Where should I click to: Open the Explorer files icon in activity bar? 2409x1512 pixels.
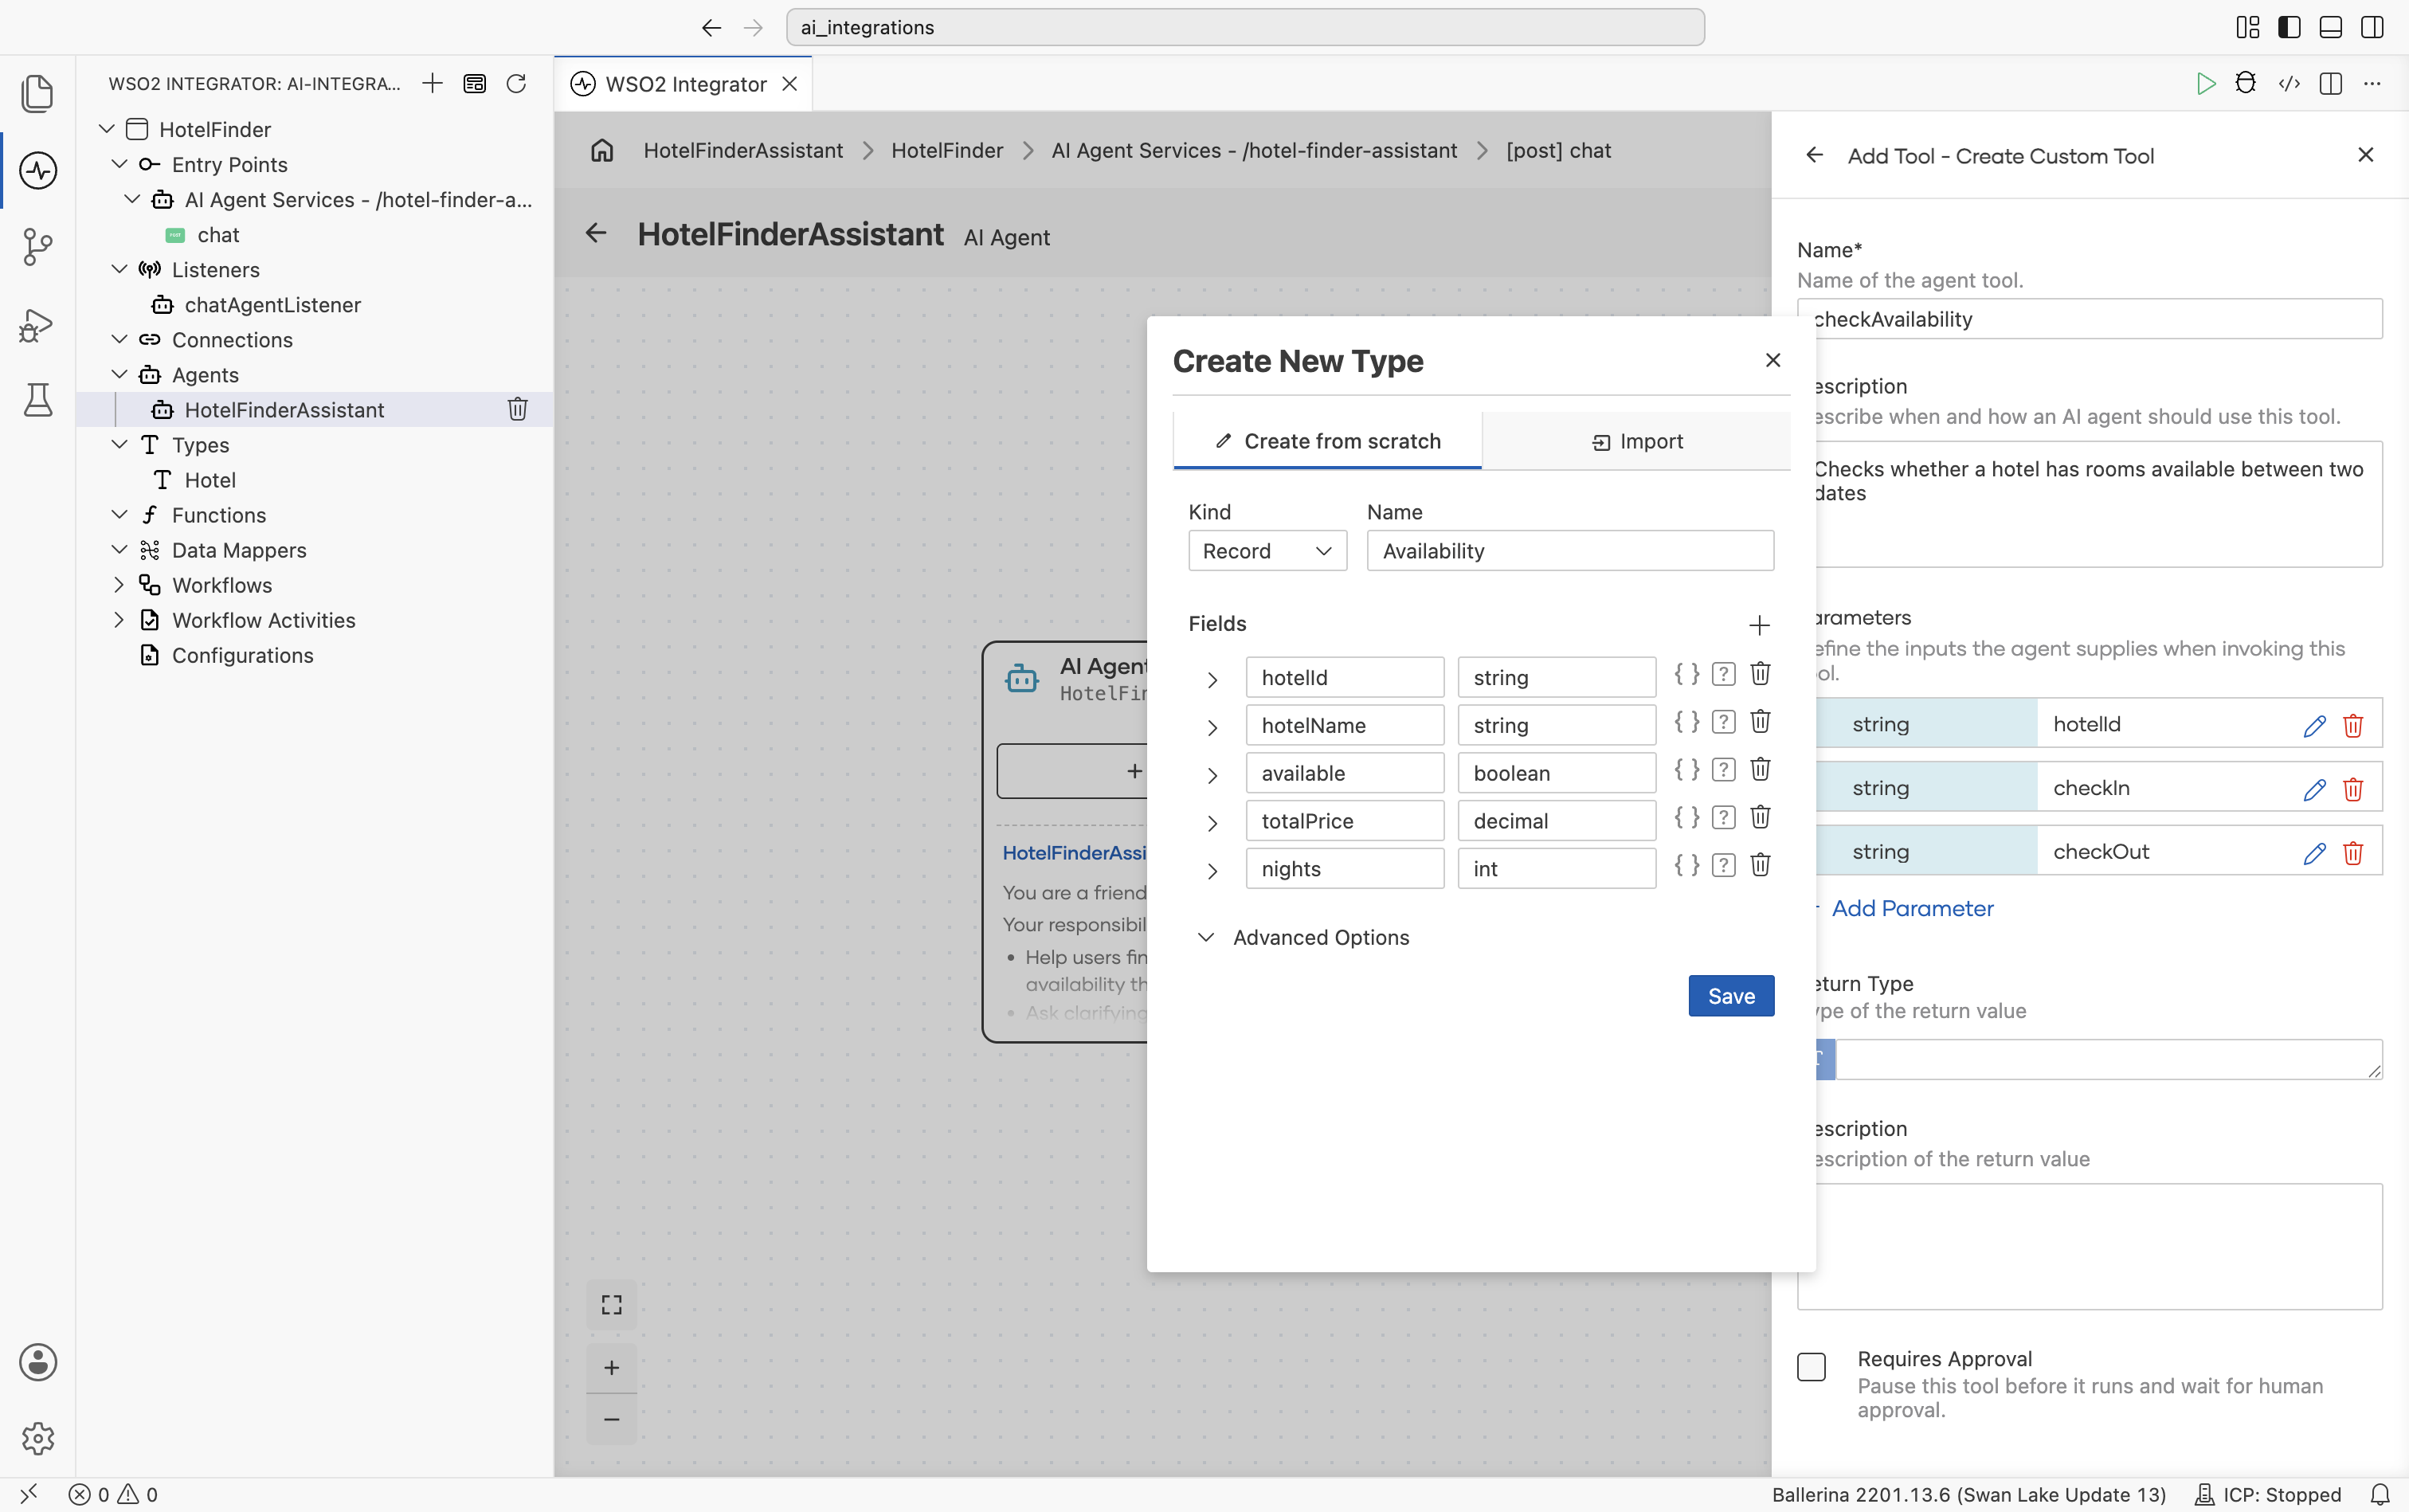(x=38, y=93)
